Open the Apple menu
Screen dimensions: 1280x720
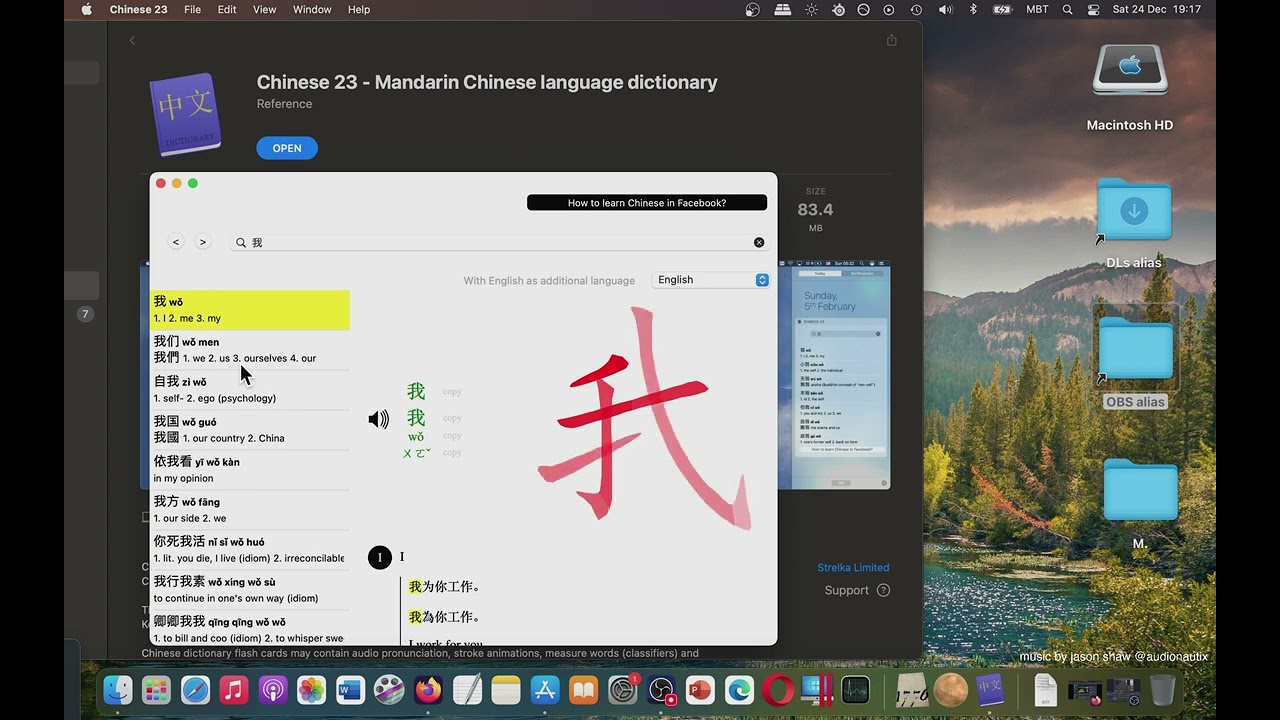[x=86, y=9]
